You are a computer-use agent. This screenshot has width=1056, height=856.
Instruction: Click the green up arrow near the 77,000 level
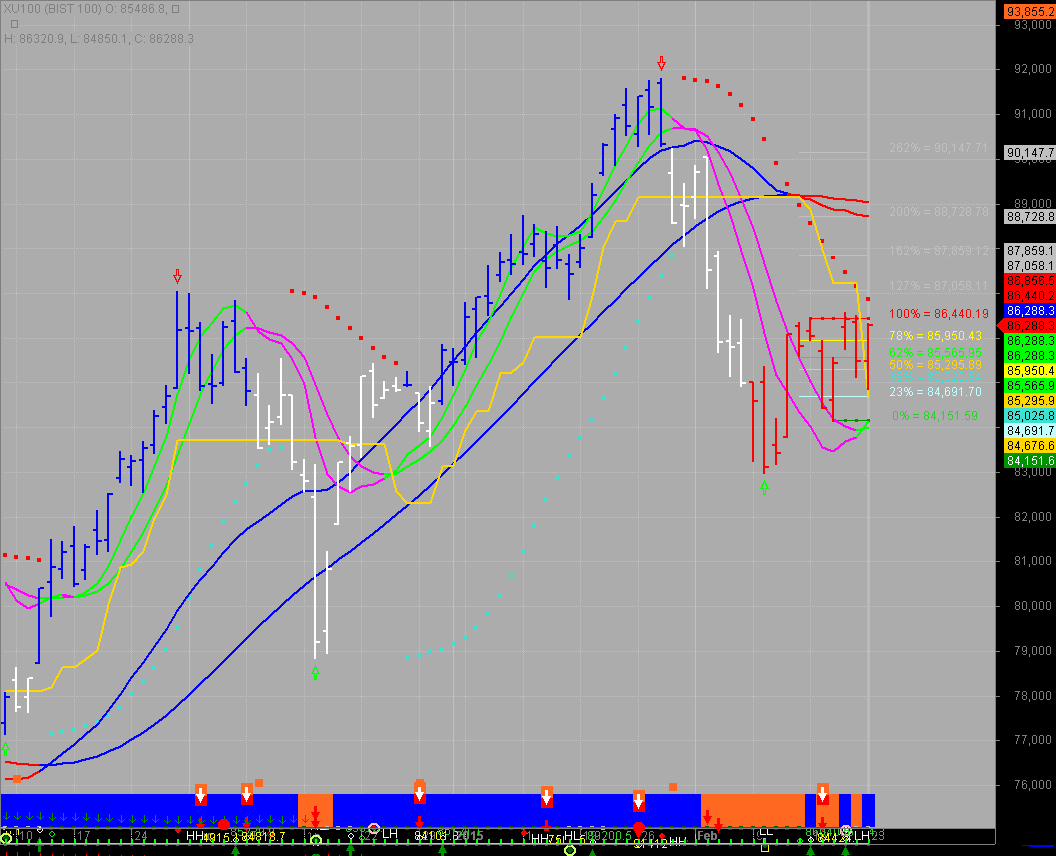point(6,749)
